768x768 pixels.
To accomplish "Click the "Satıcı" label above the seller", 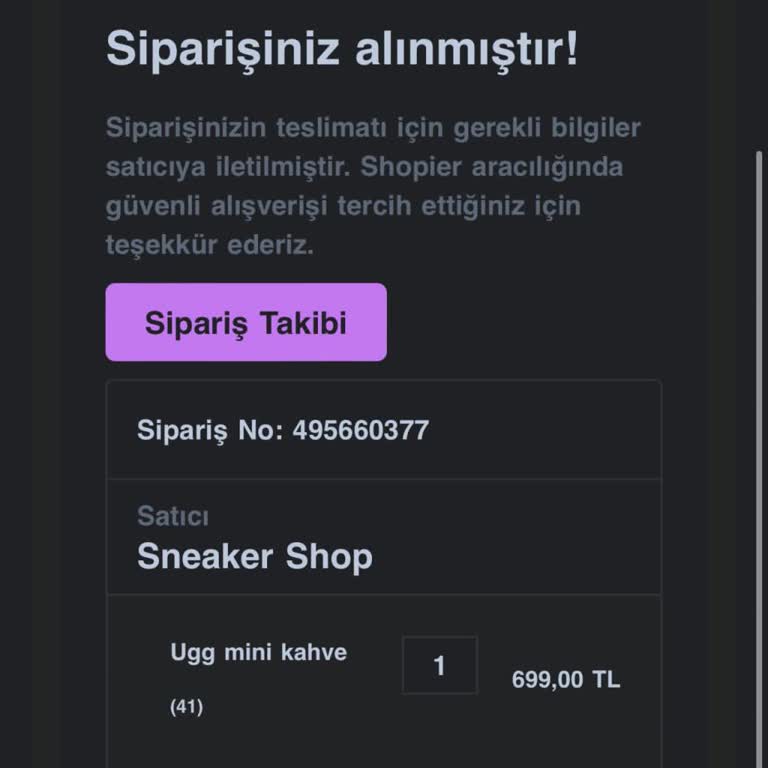I will [x=172, y=516].
